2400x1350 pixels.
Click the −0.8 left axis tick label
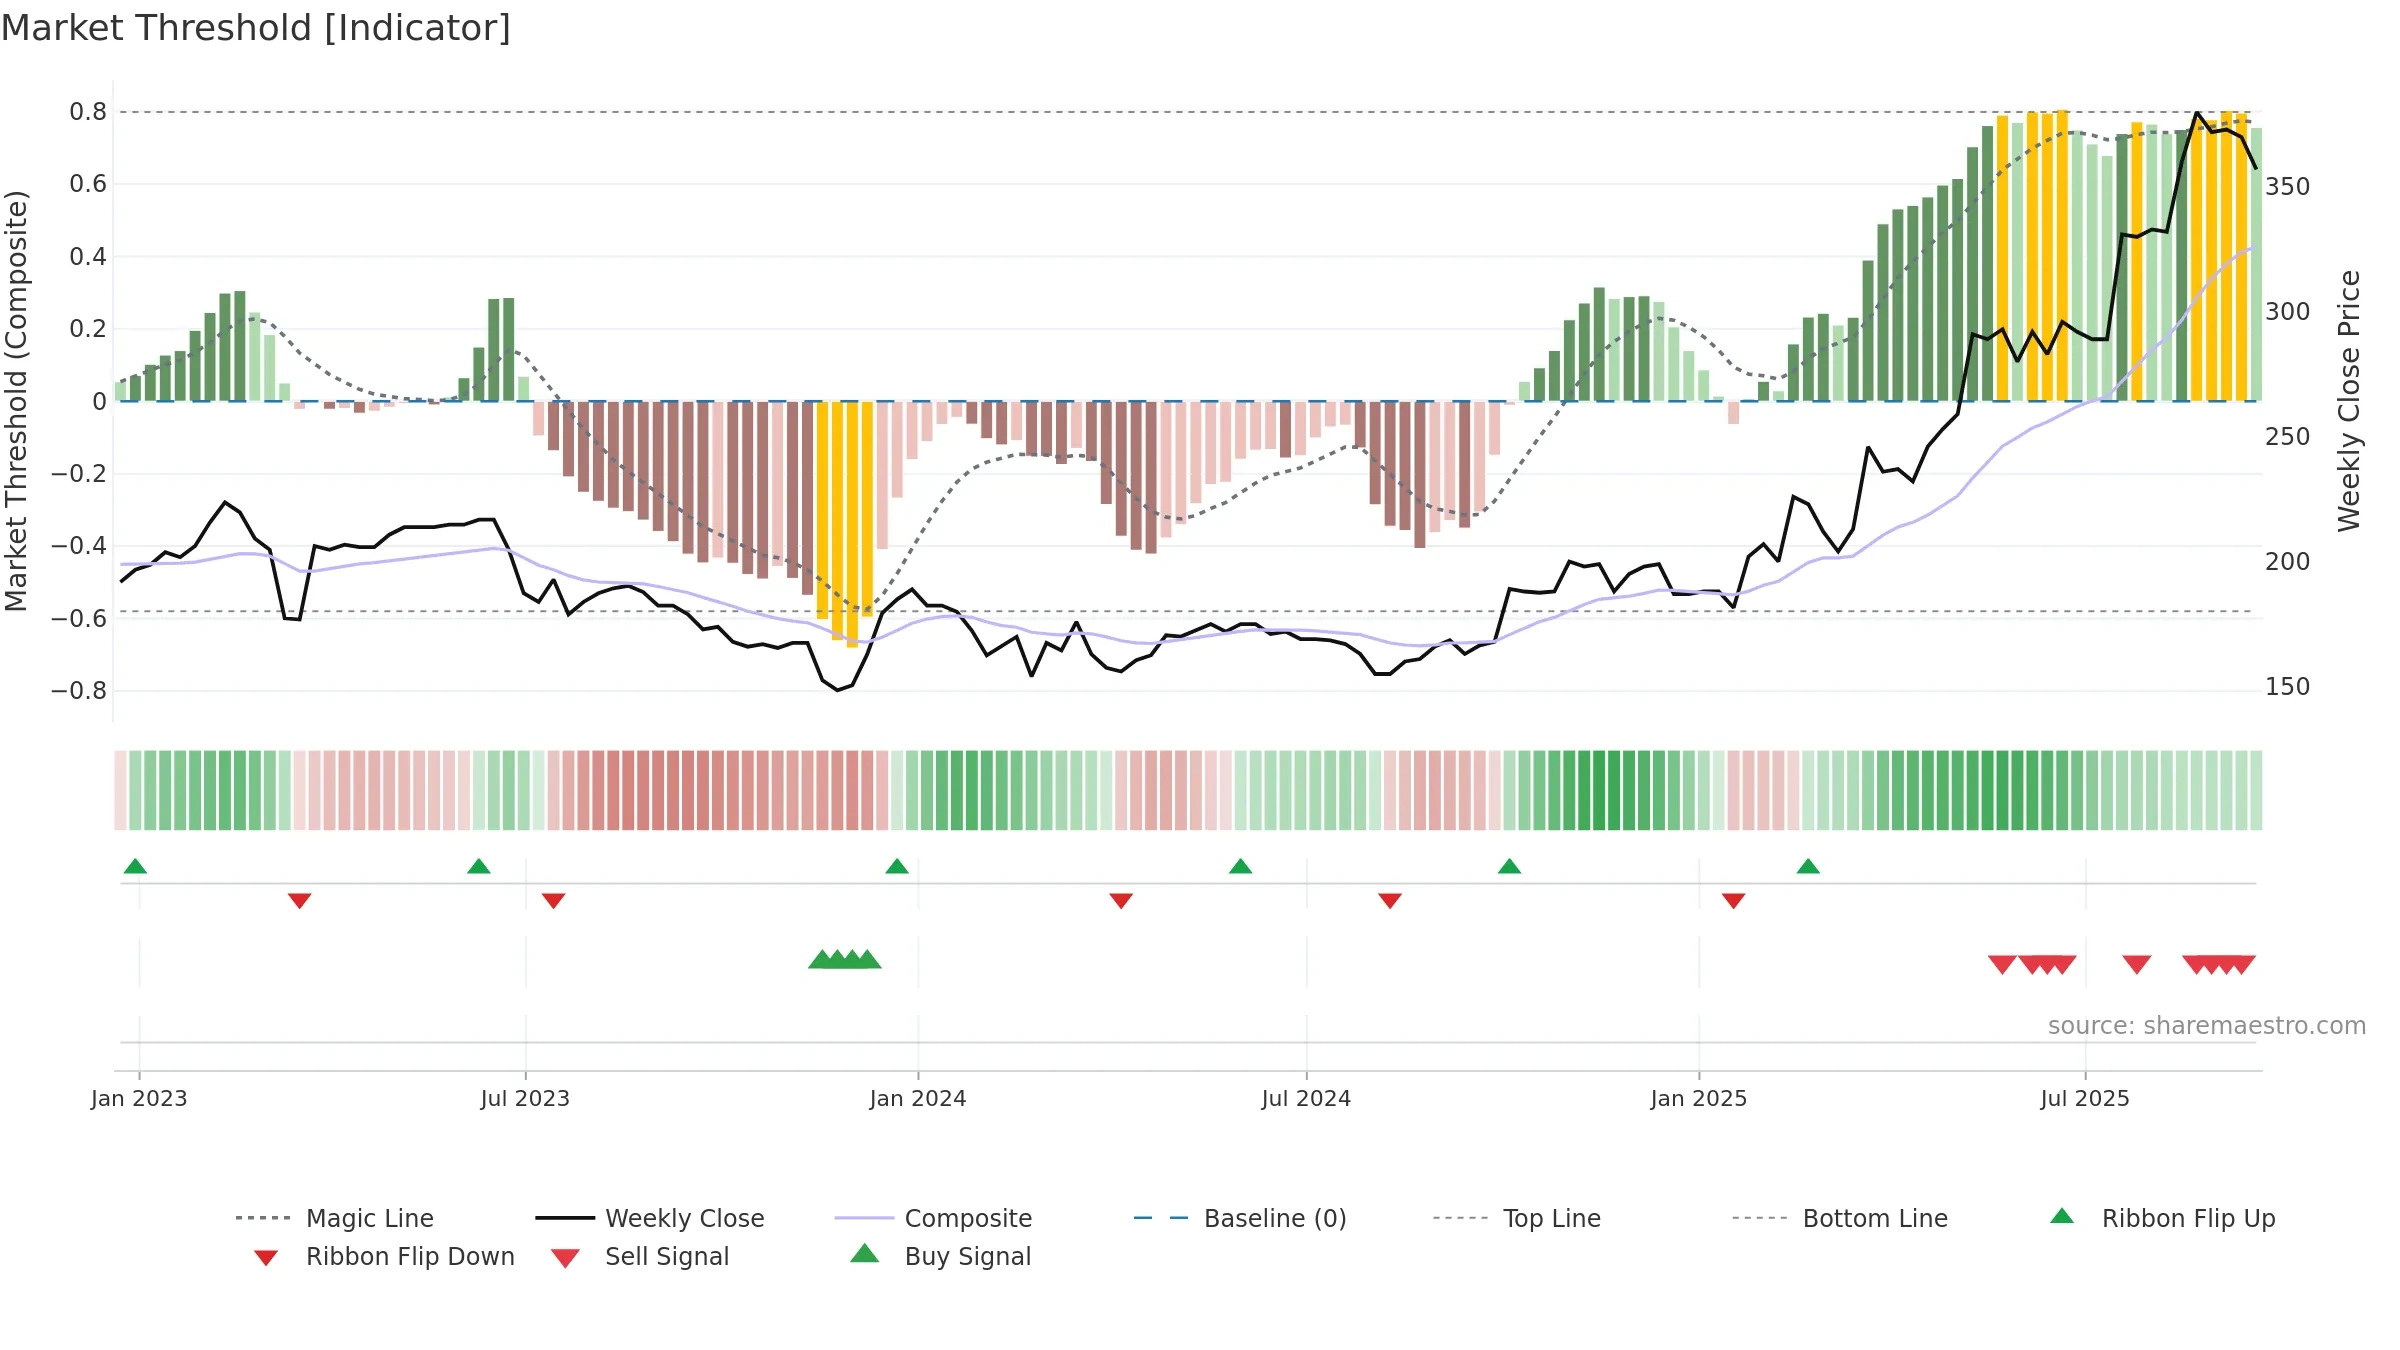[79, 691]
